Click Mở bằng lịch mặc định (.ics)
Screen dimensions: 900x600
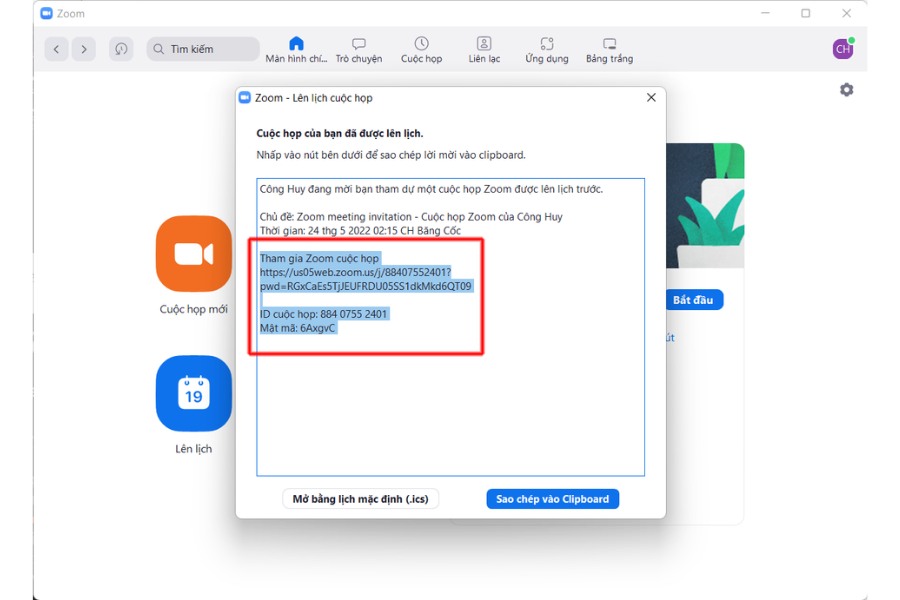click(360, 499)
